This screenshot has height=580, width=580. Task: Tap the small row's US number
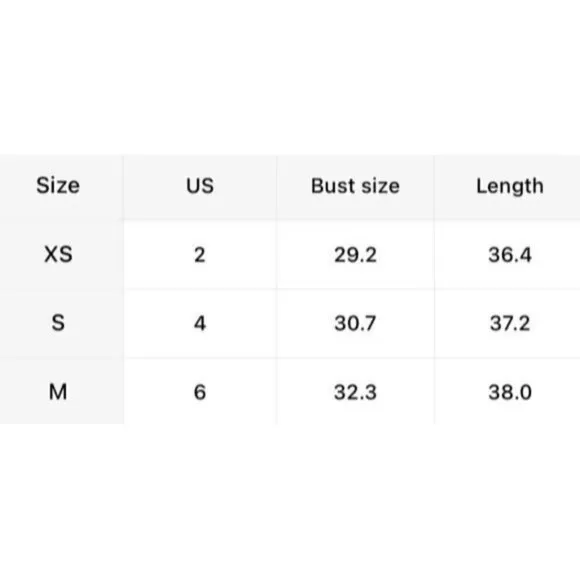200,323
